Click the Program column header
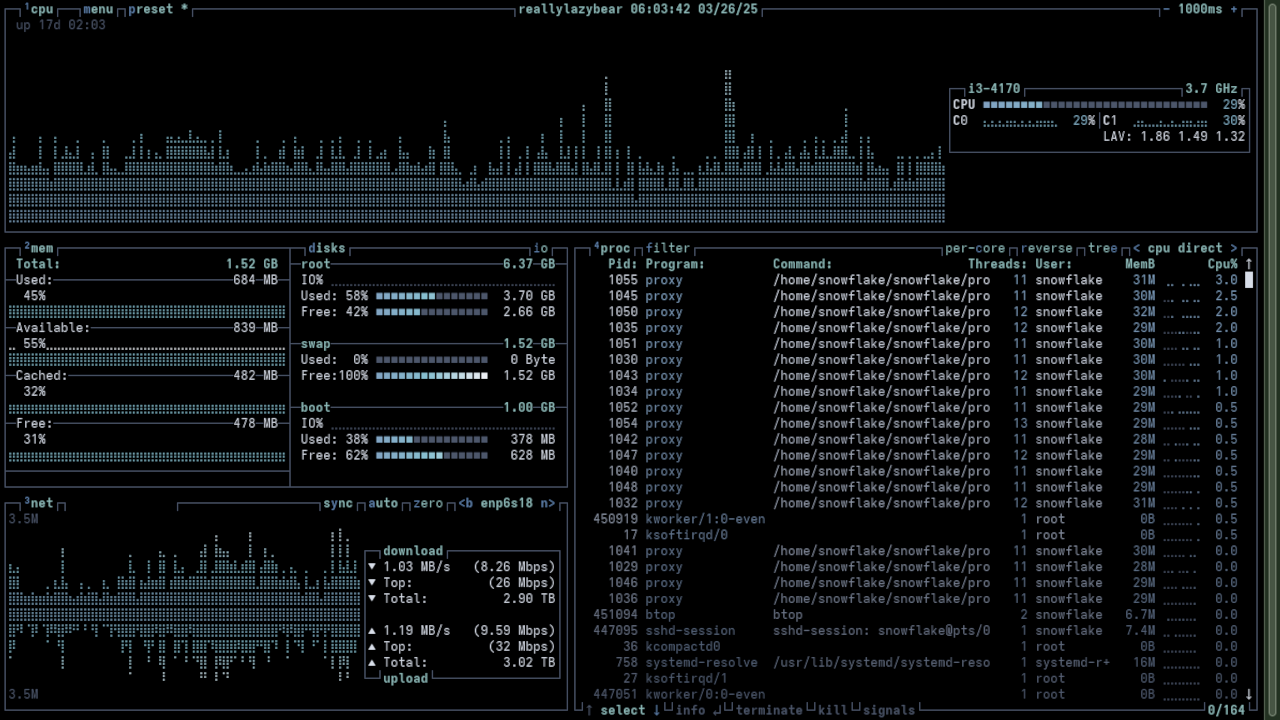Viewport: 1280px width, 720px height. (x=675, y=264)
